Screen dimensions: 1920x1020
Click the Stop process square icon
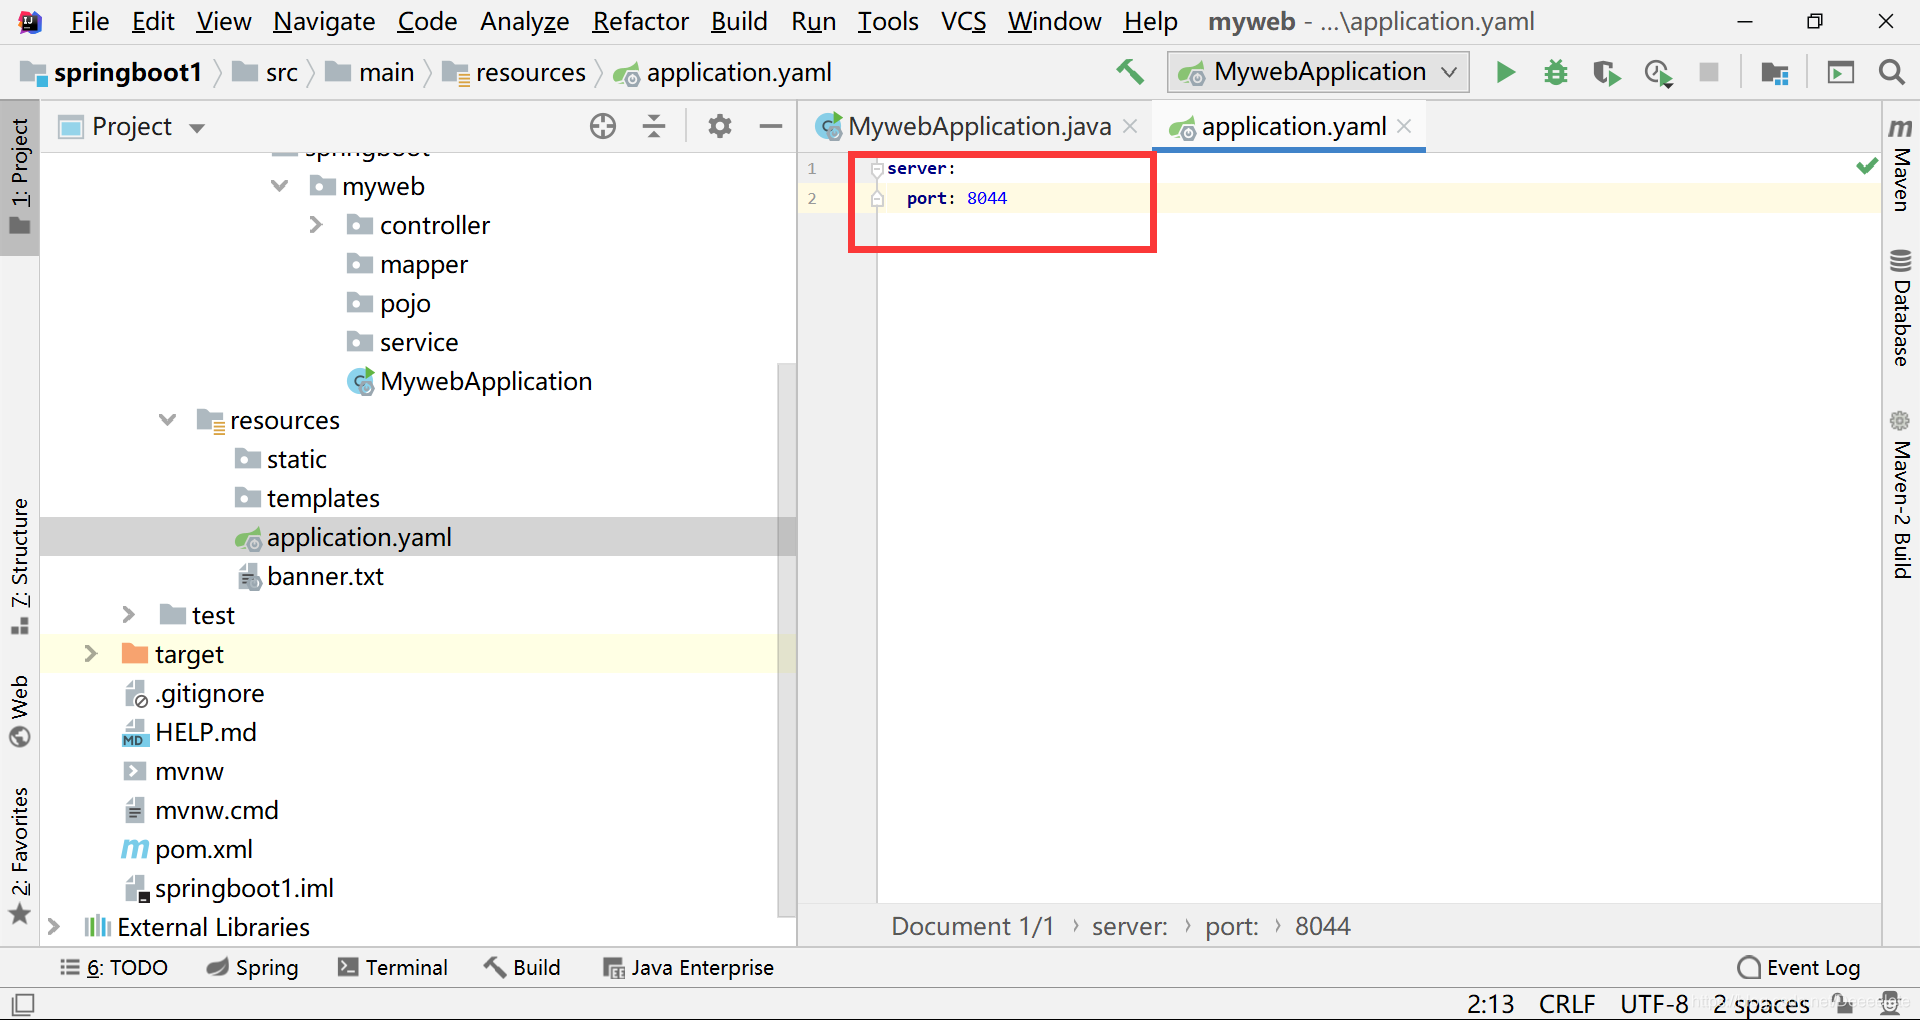(x=1709, y=72)
